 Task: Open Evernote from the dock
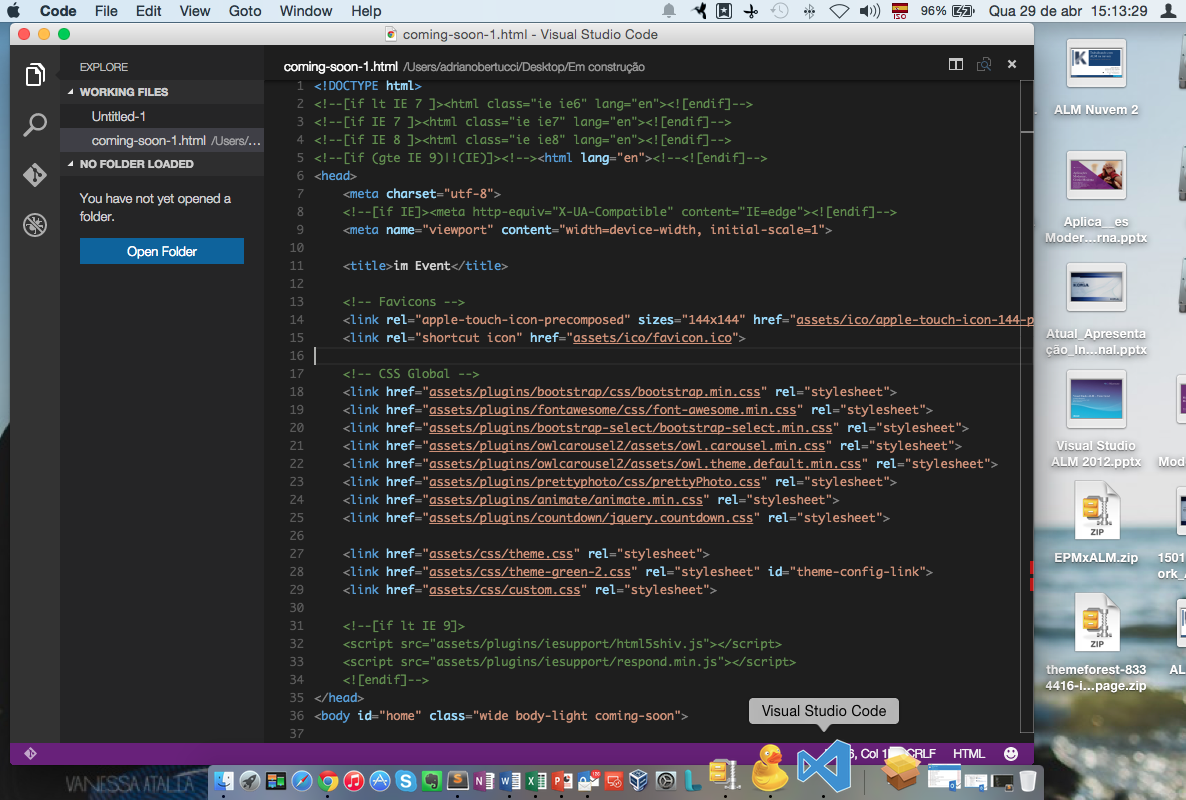[x=431, y=781]
